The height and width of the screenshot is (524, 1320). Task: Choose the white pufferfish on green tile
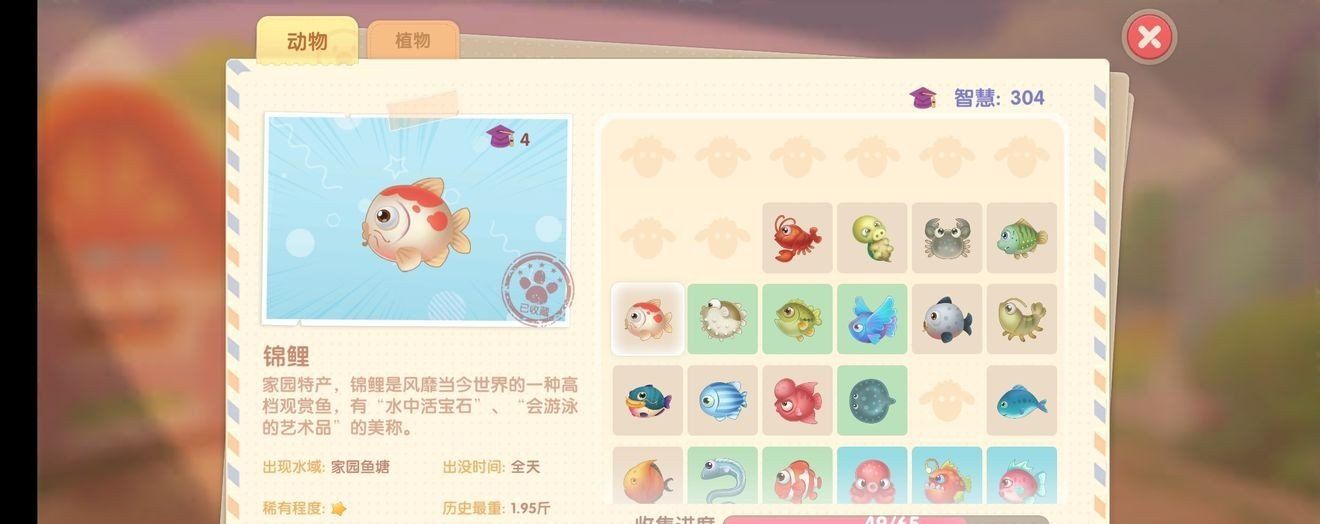click(722, 319)
